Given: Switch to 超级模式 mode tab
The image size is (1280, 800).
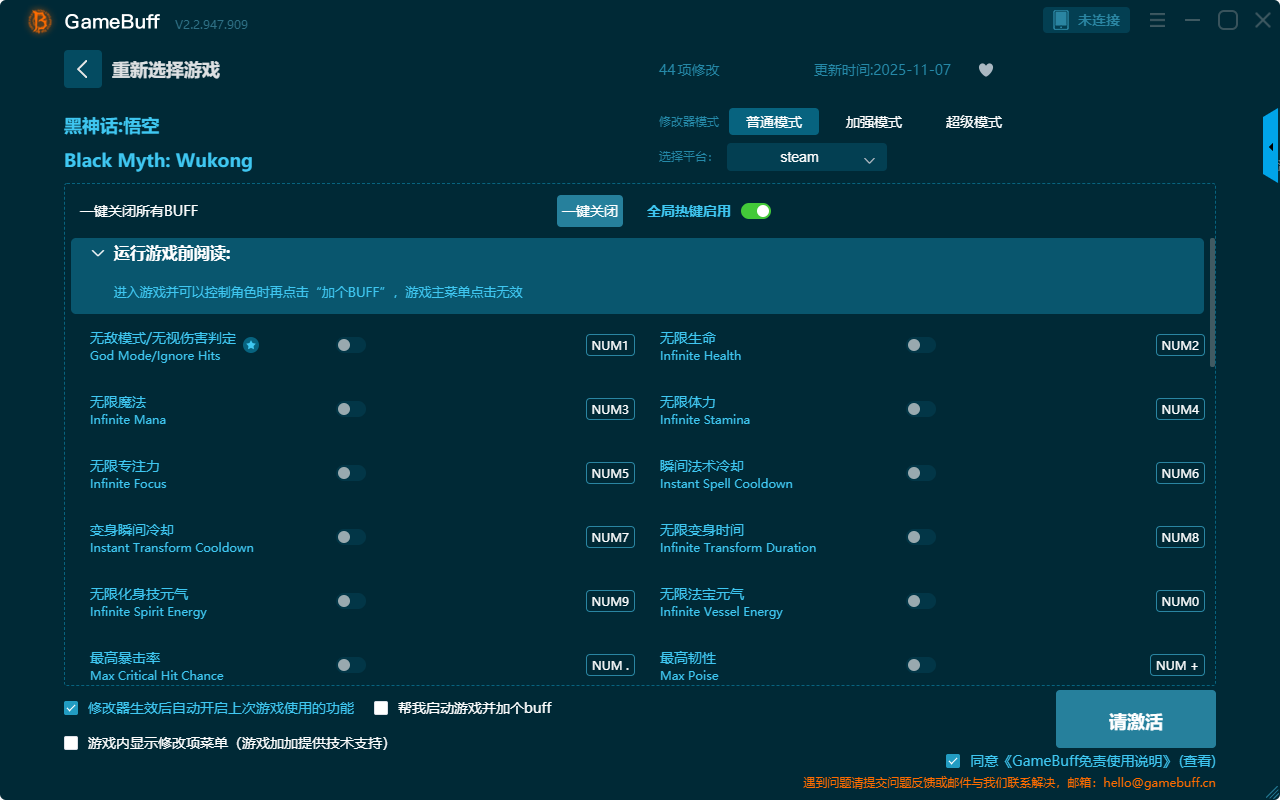Looking at the screenshot, I should [973, 122].
